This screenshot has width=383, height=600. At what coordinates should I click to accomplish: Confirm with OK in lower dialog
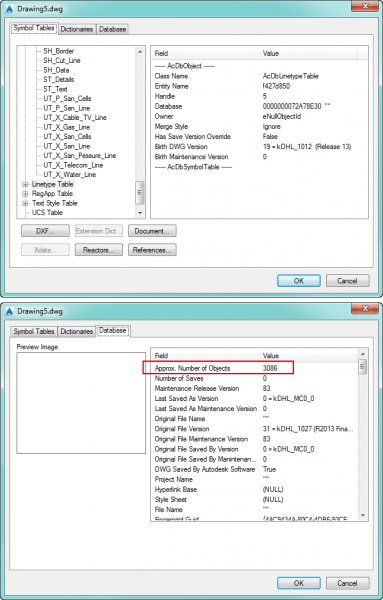(x=299, y=583)
